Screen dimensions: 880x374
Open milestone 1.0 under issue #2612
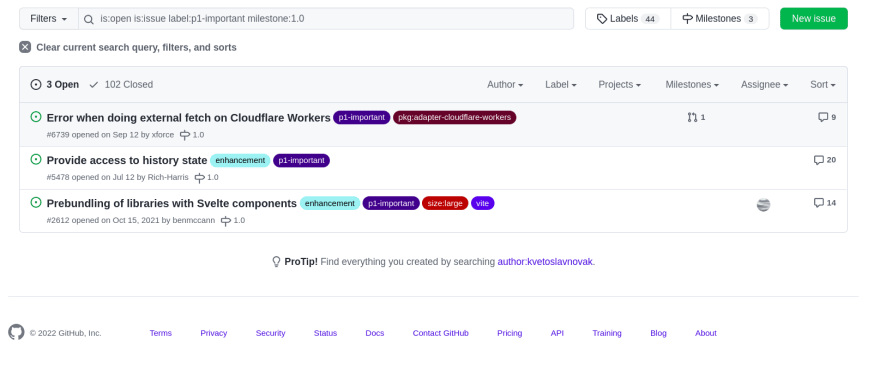point(233,220)
